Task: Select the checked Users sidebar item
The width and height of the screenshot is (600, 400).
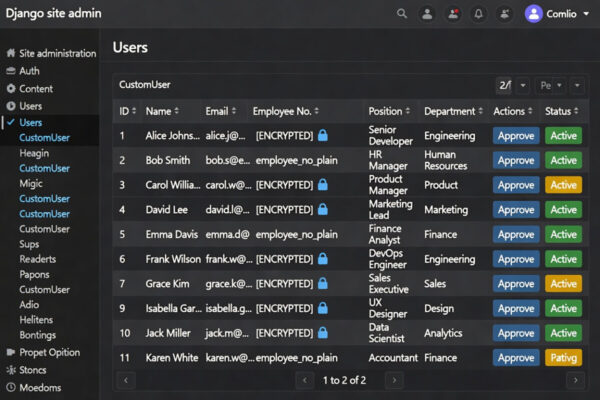Action: 31,122
